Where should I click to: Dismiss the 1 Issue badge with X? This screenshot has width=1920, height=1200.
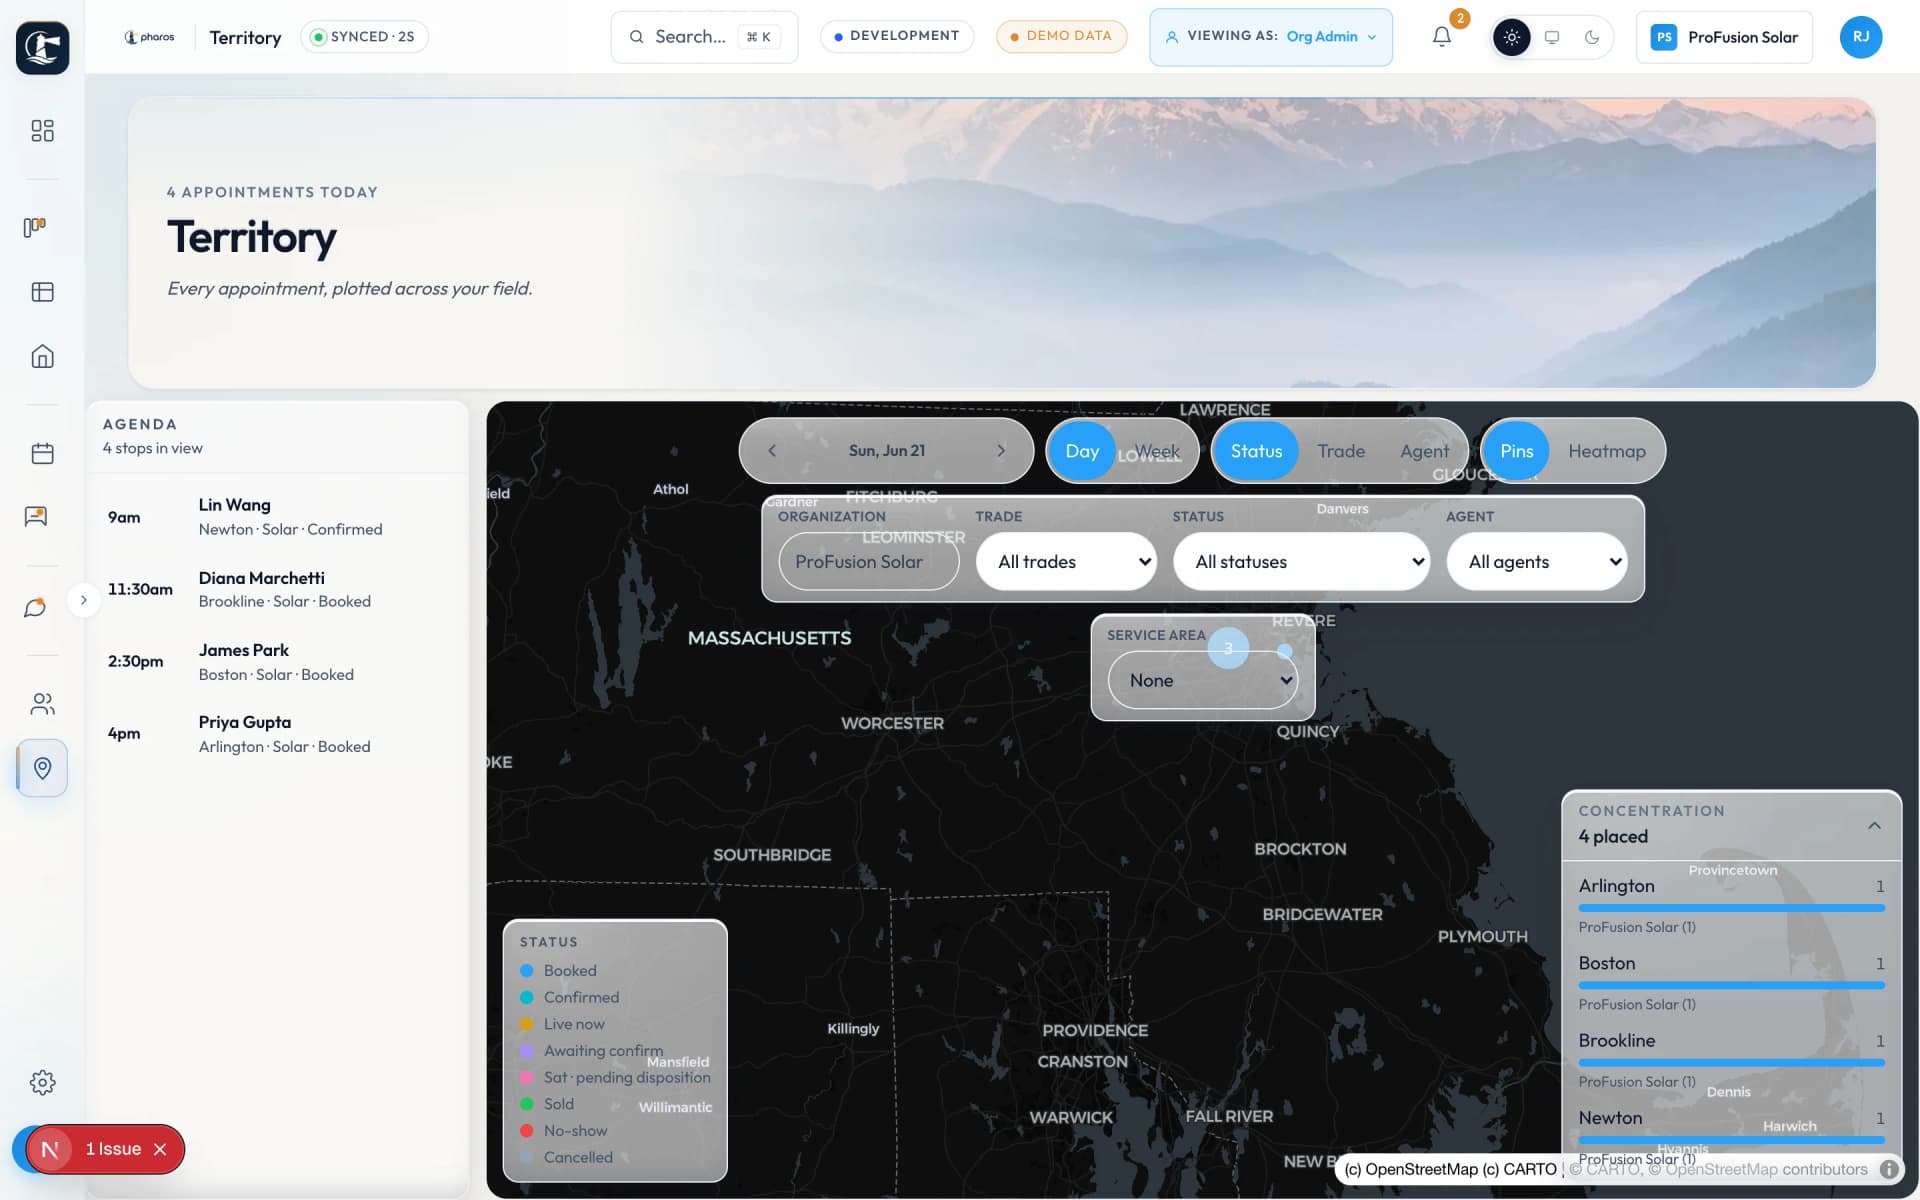[x=160, y=1149]
